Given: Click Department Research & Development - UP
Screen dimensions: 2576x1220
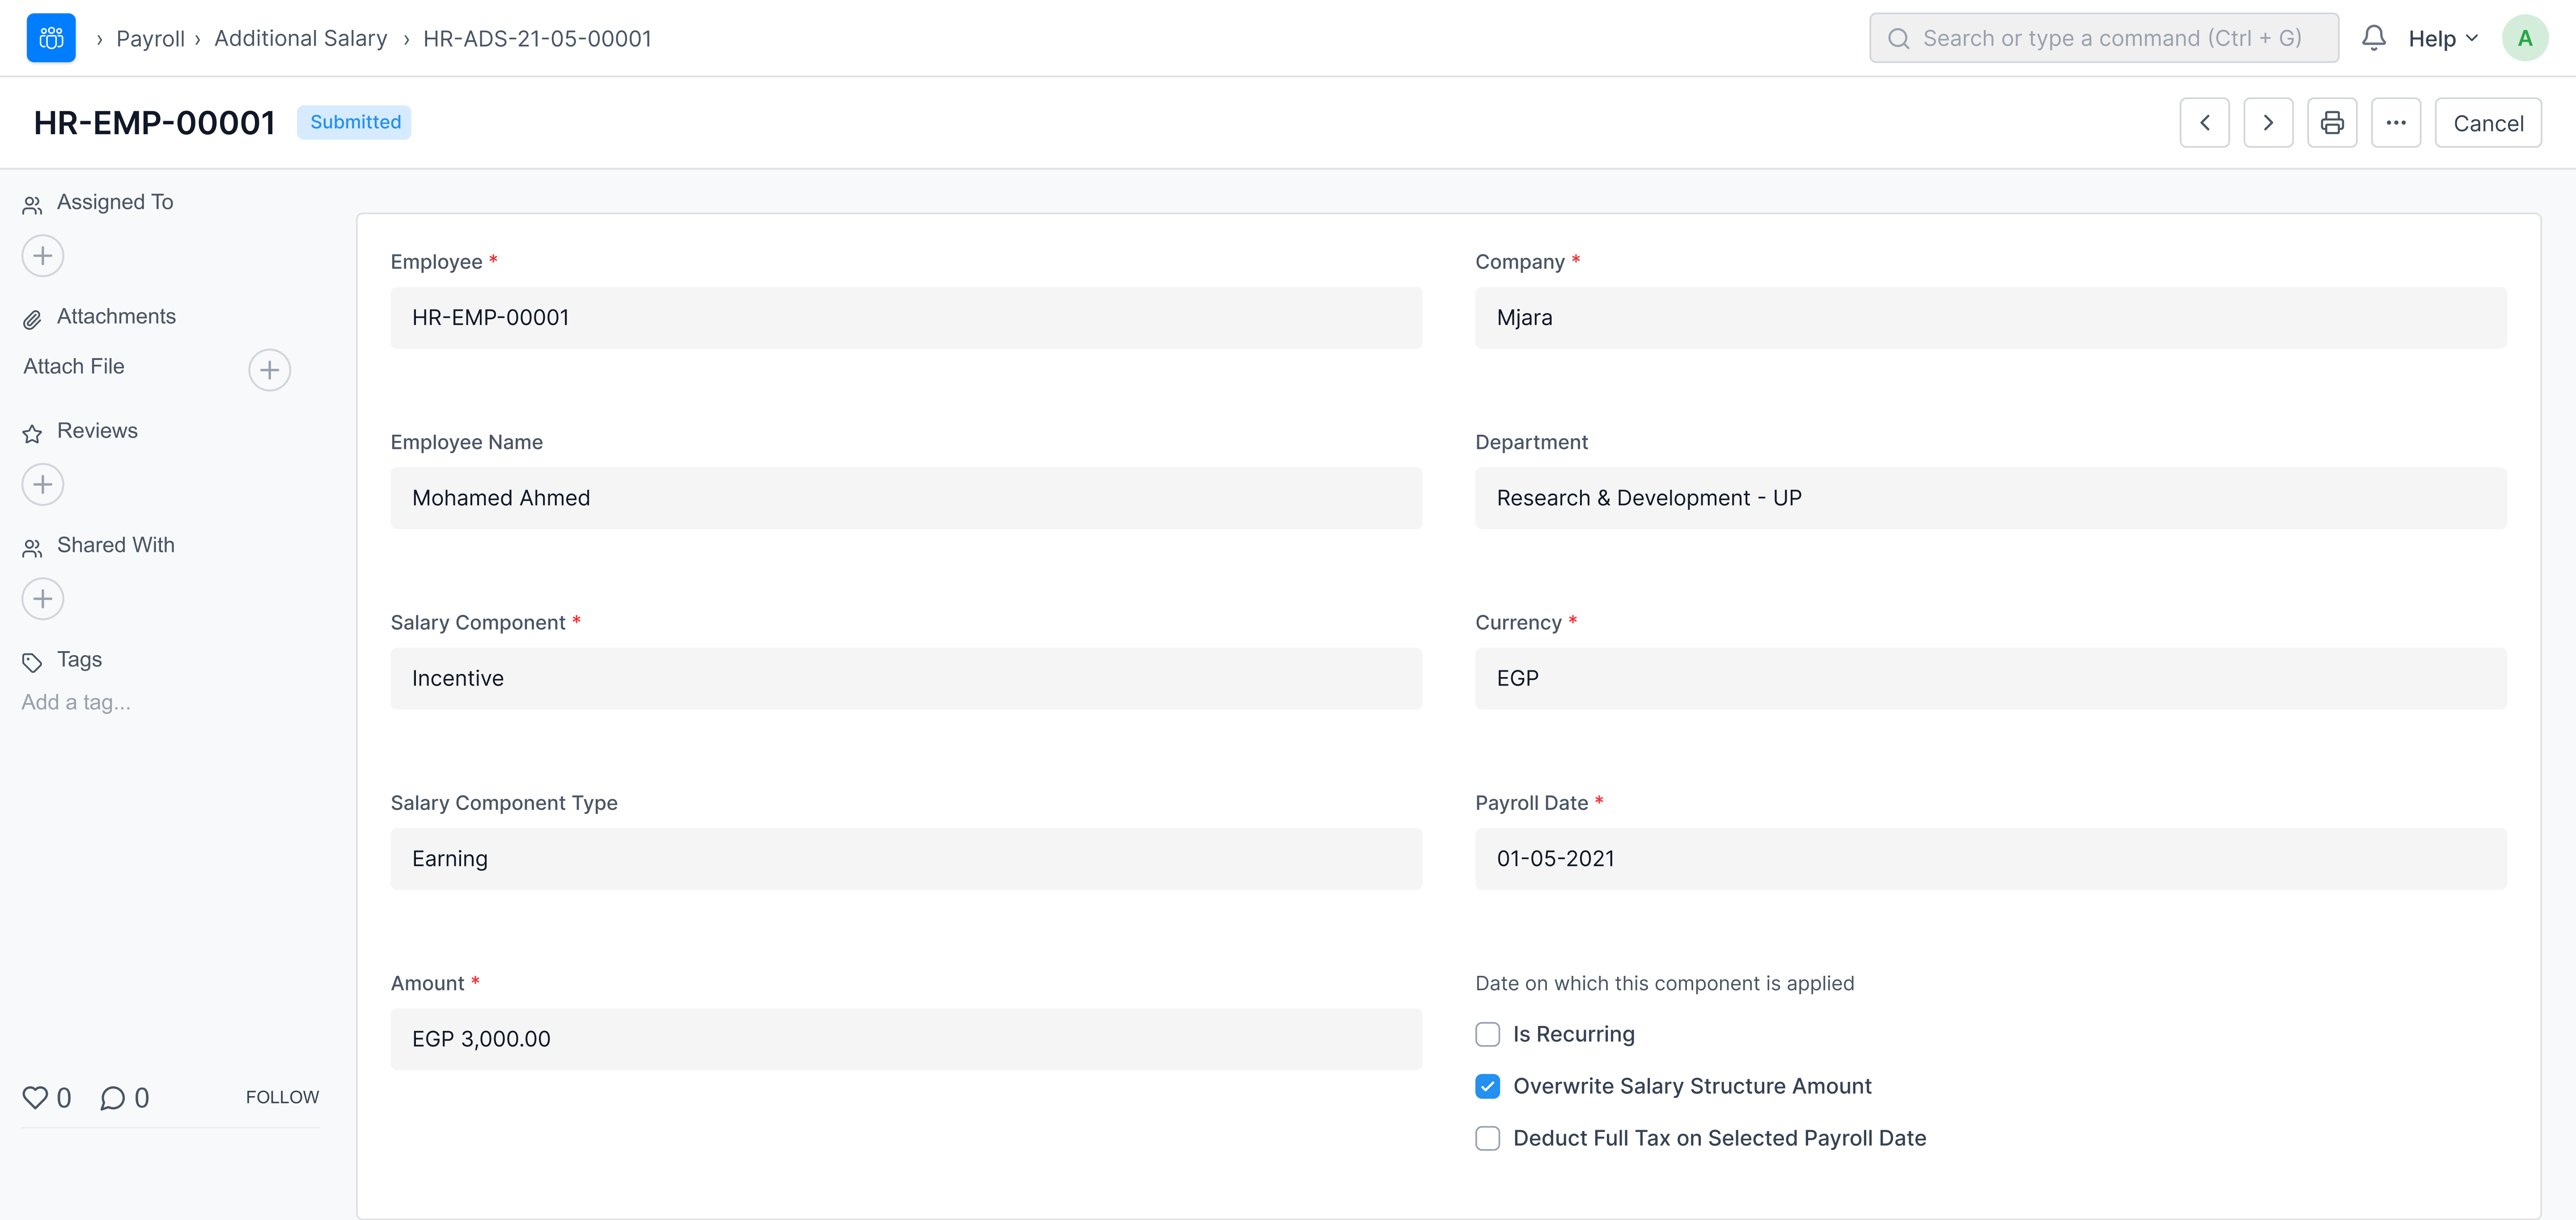Looking at the screenshot, I should coord(1990,498).
